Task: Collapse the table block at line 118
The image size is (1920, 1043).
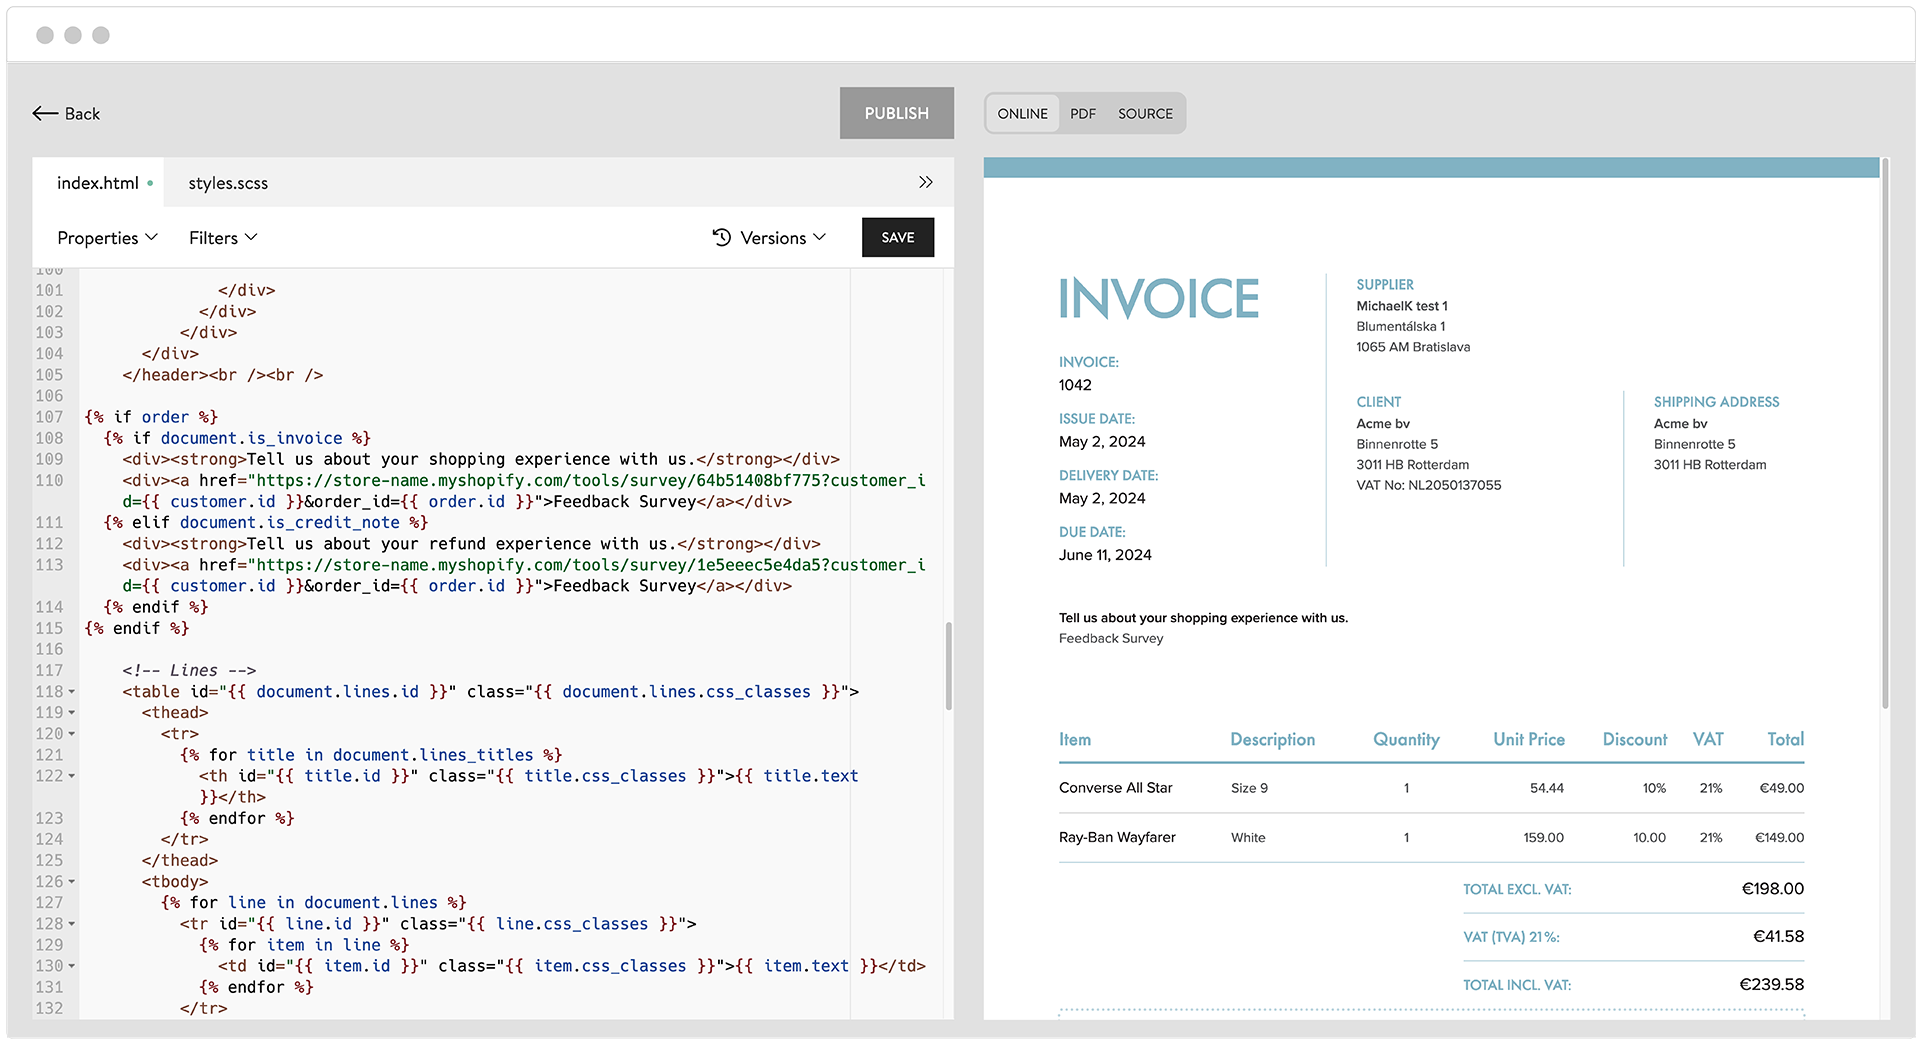Action: tap(72, 691)
